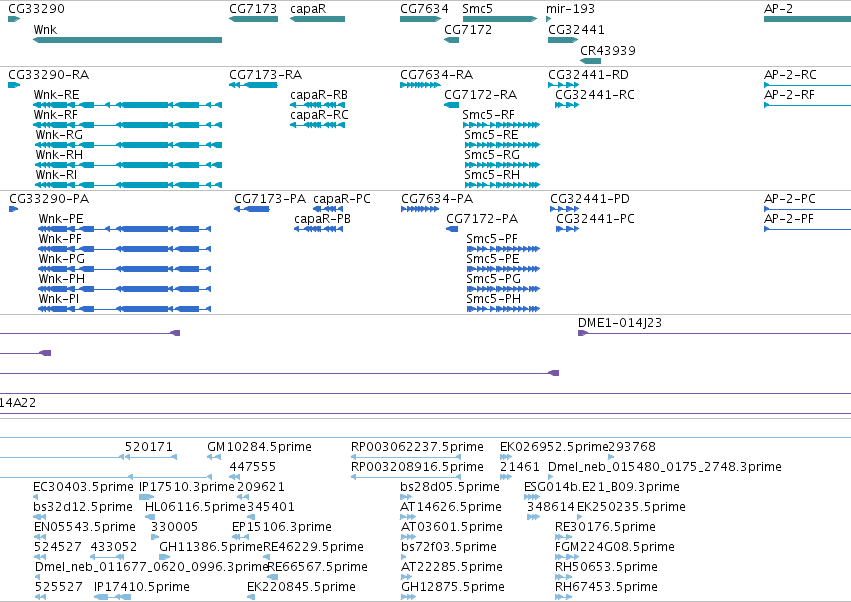Click the EP15106.3prime EST label
The image size is (851, 602).
pos(282,527)
